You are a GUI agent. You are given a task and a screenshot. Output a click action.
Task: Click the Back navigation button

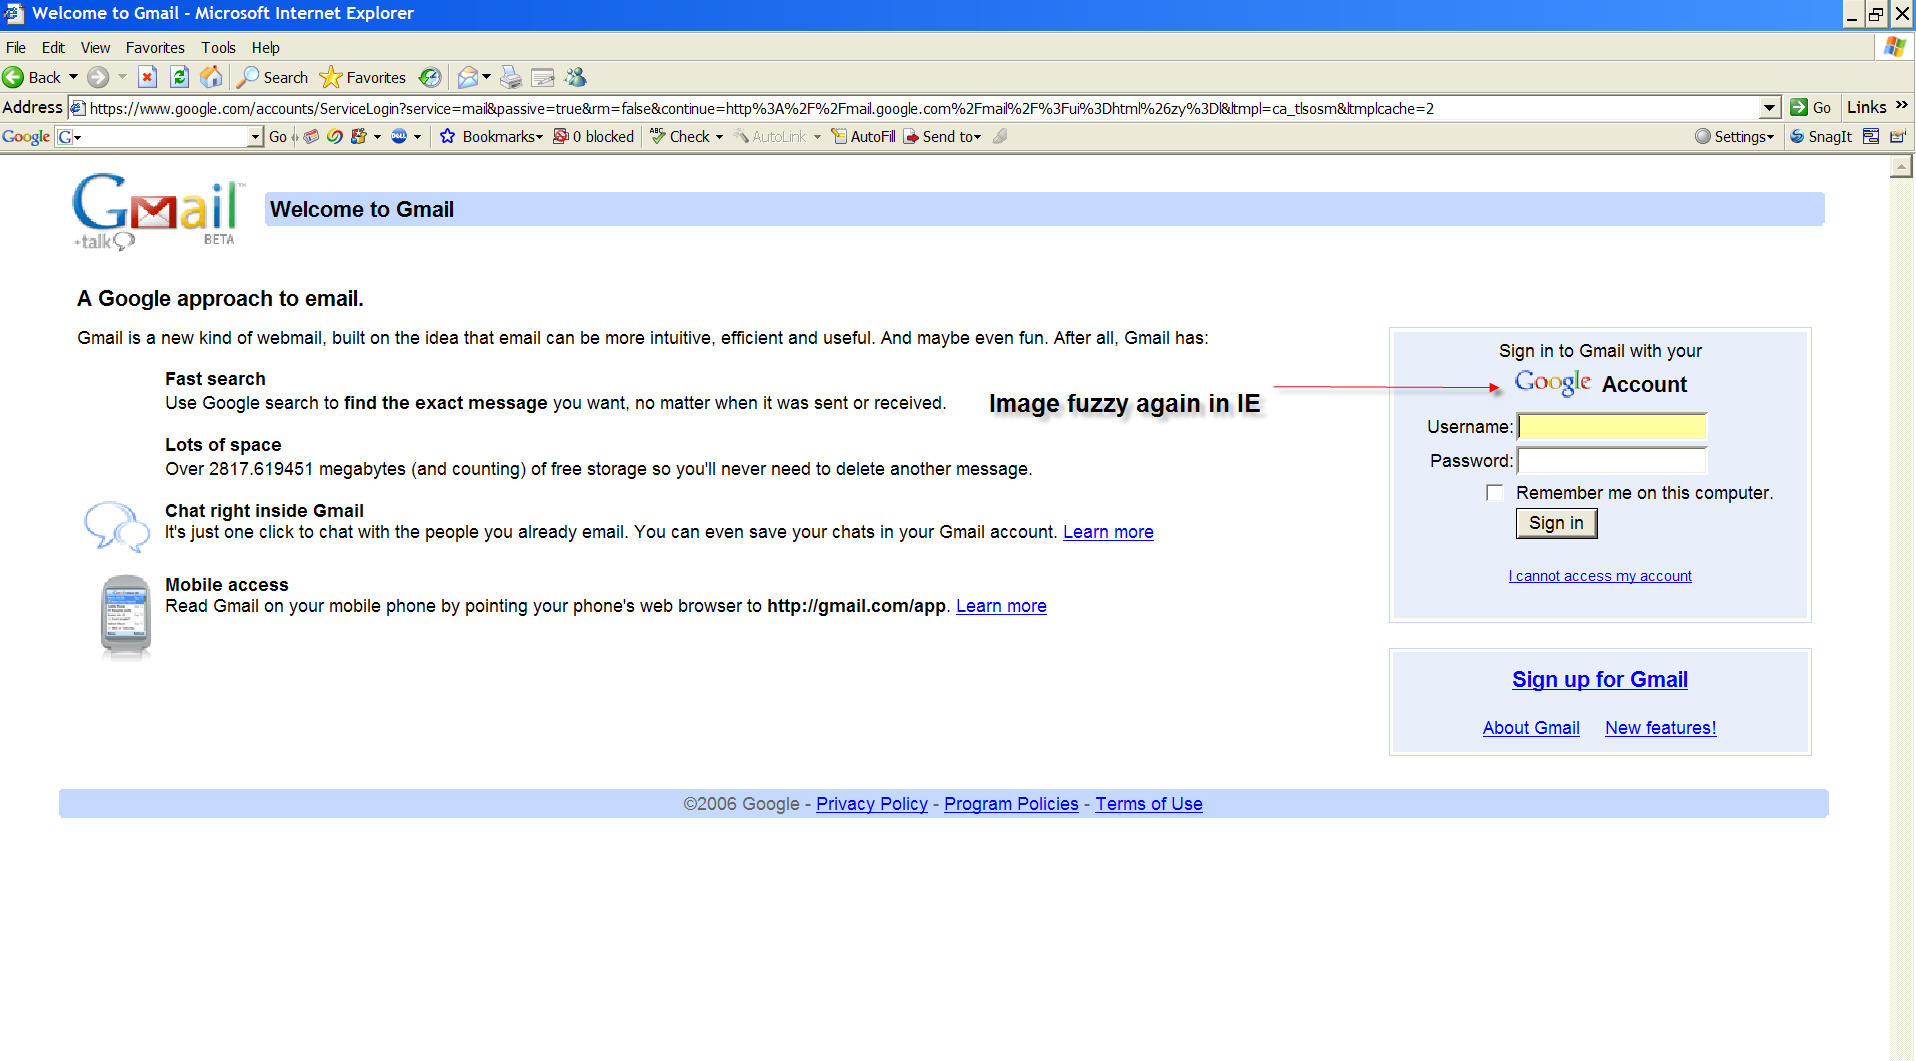coord(32,77)
